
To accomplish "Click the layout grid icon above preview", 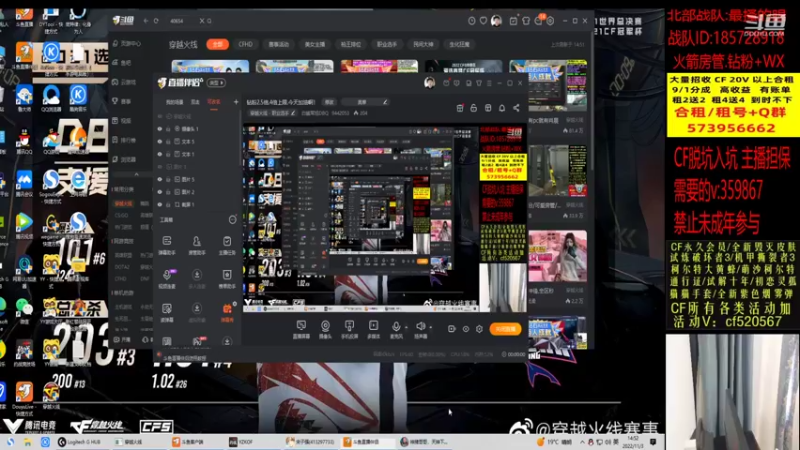I will pyautogui.click(x=488, y=108).
